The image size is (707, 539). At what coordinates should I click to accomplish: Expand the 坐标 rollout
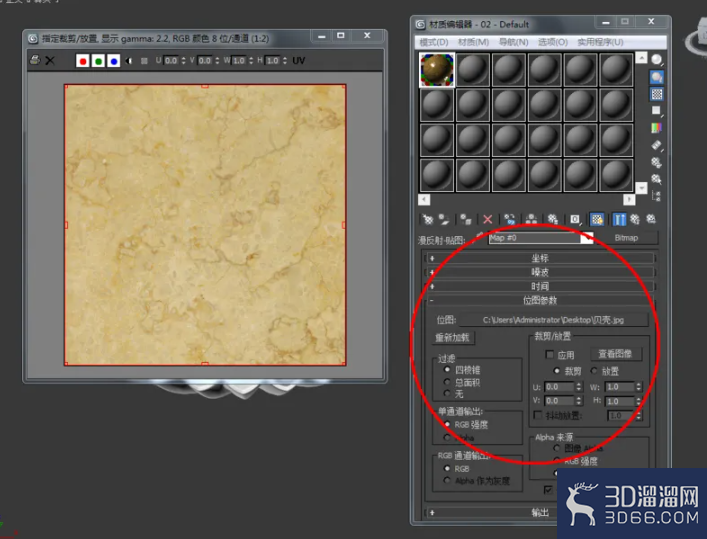pyautogui.click(x=540, y=258)
